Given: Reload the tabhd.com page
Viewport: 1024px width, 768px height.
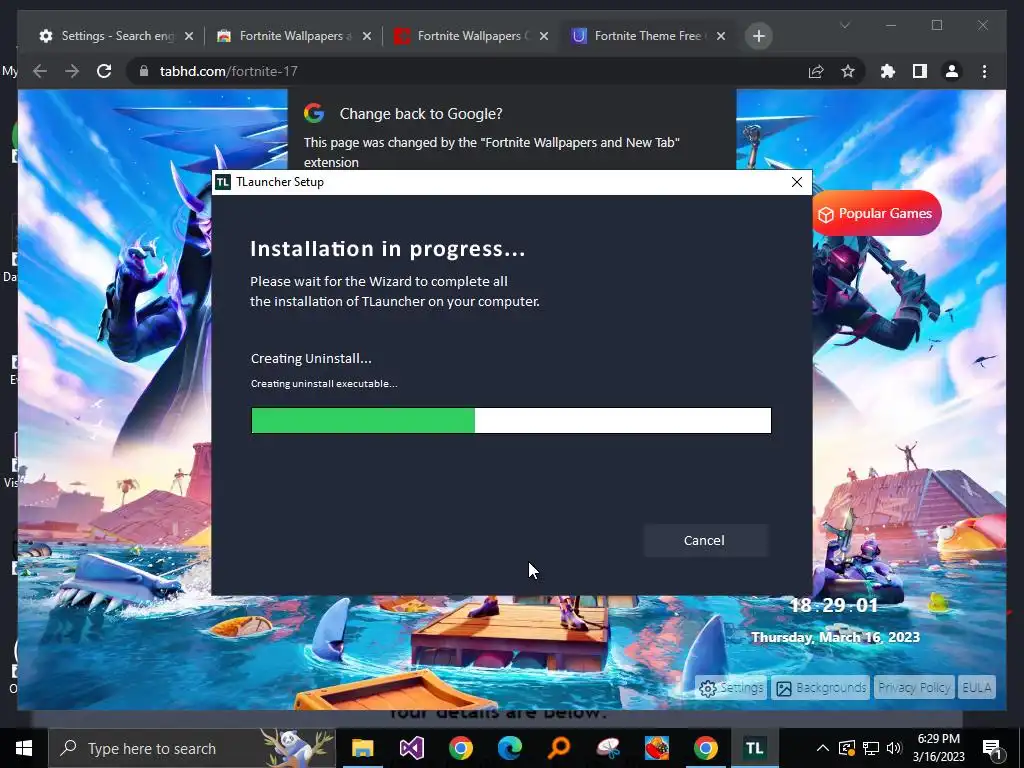Looking at the screenshot, I should click(x=104, y=71).
